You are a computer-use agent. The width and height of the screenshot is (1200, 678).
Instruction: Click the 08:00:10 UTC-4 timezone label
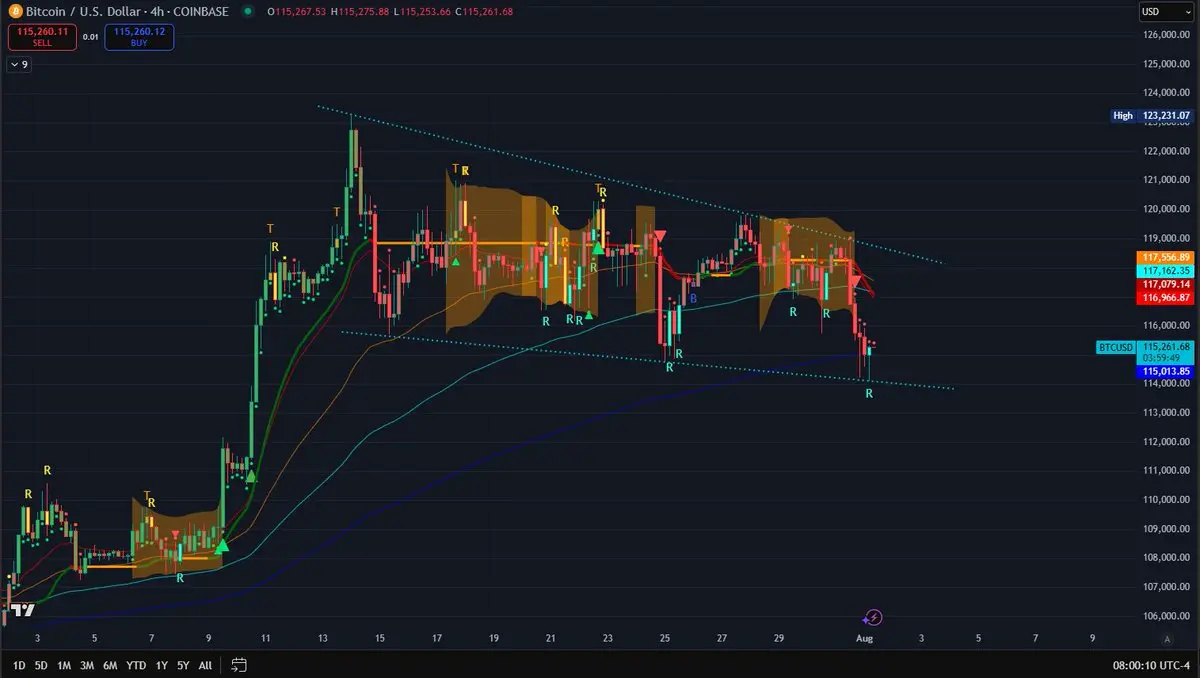click(1151, 665)
